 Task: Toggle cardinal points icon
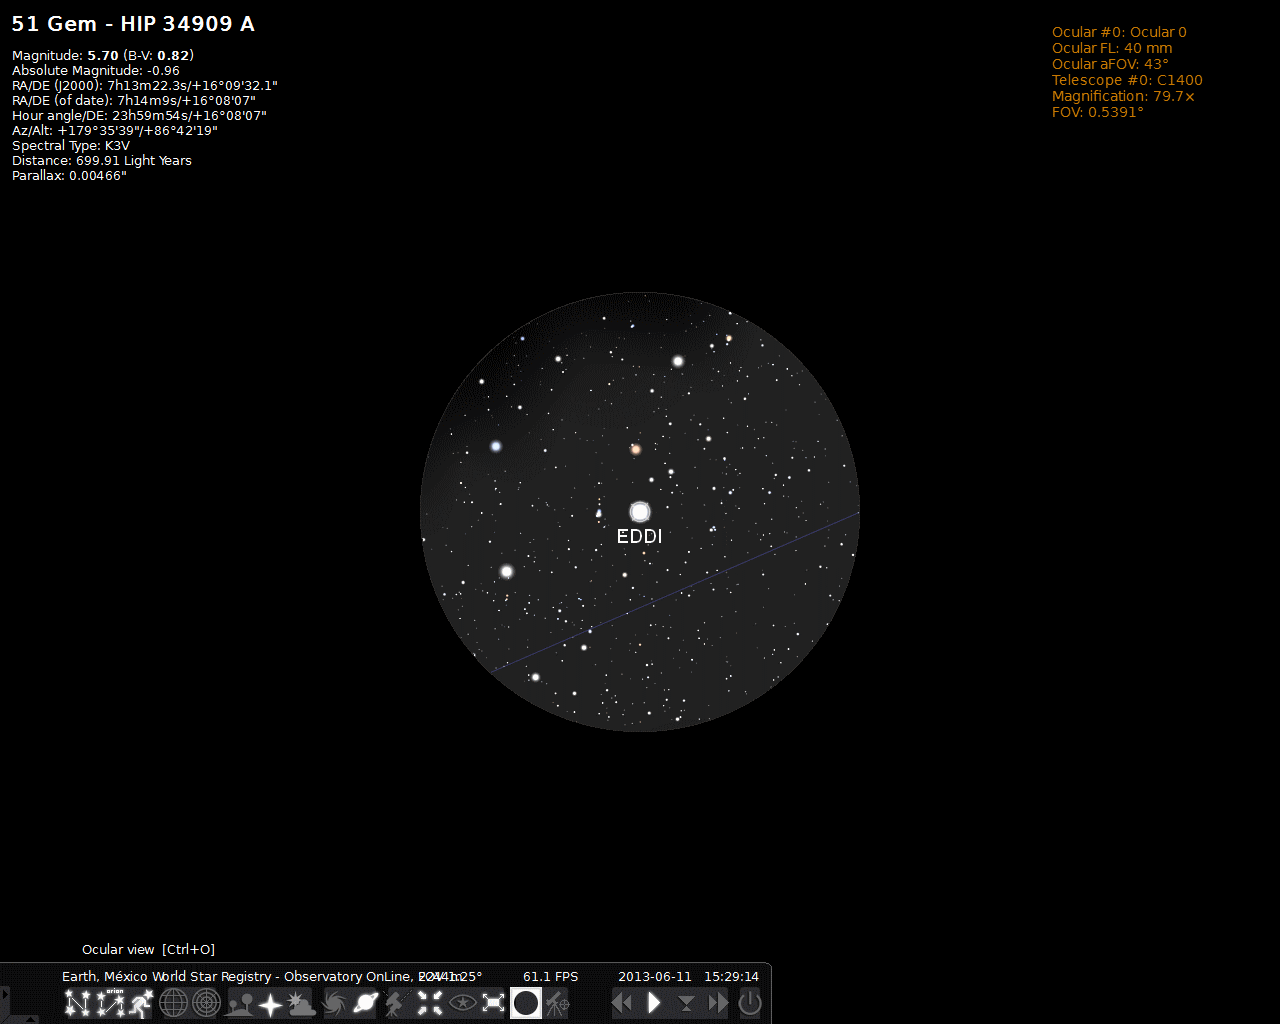point(271,1003)
